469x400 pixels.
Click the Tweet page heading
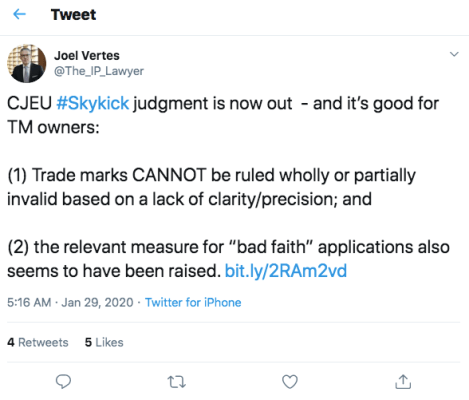[x=73, y=15]
